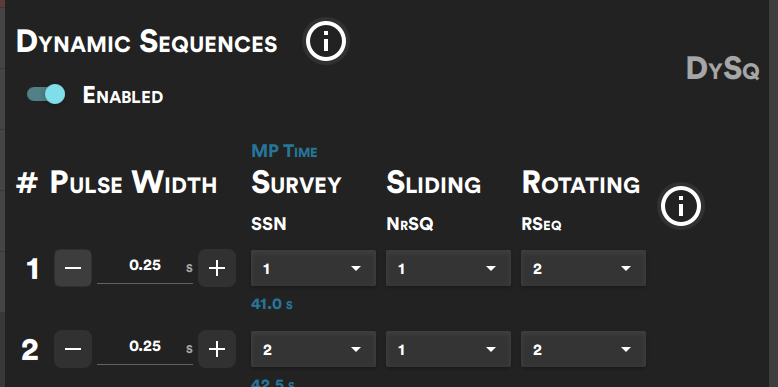Expand row 2 Sliding NrSQ dropdown
The height and width of the screenshot is (387, 778).
[448, 349]
